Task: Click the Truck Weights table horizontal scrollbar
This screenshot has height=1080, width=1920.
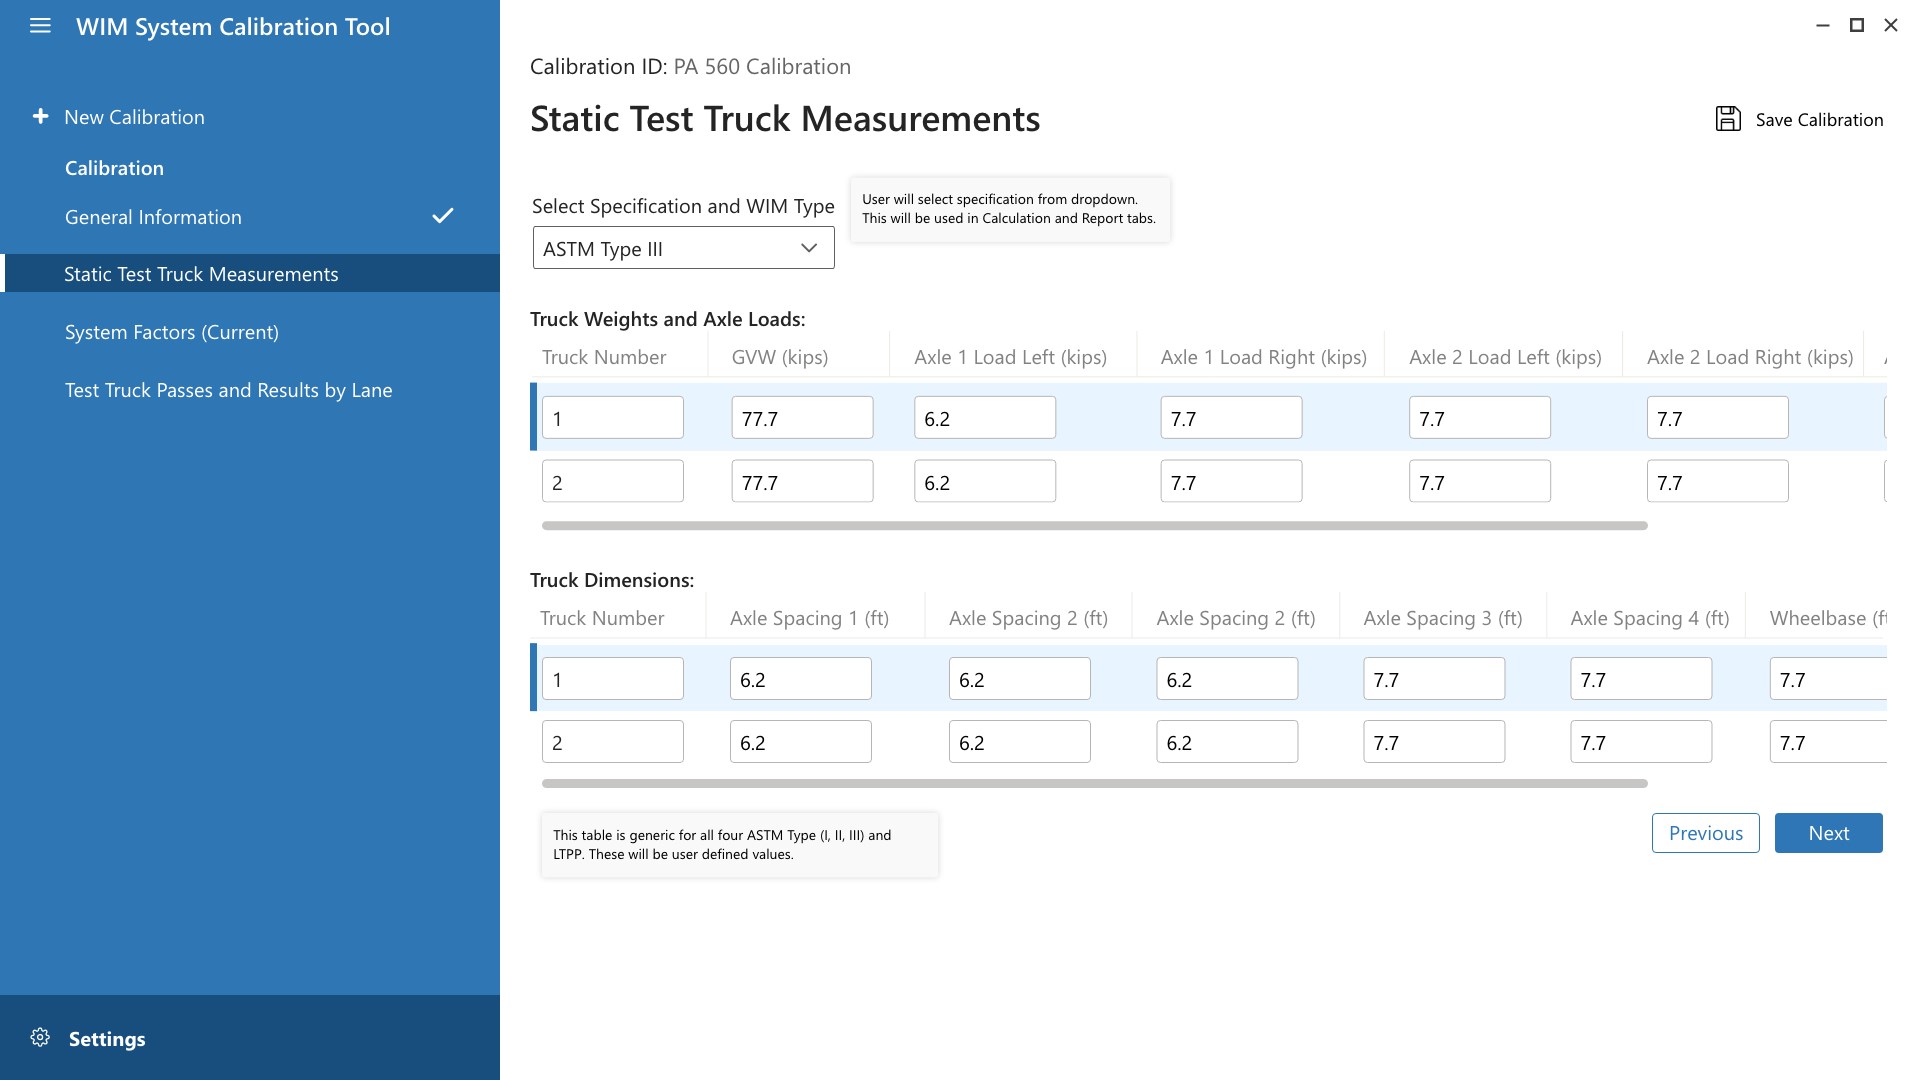Action: pyautogui.click(x=1094, y=525)
